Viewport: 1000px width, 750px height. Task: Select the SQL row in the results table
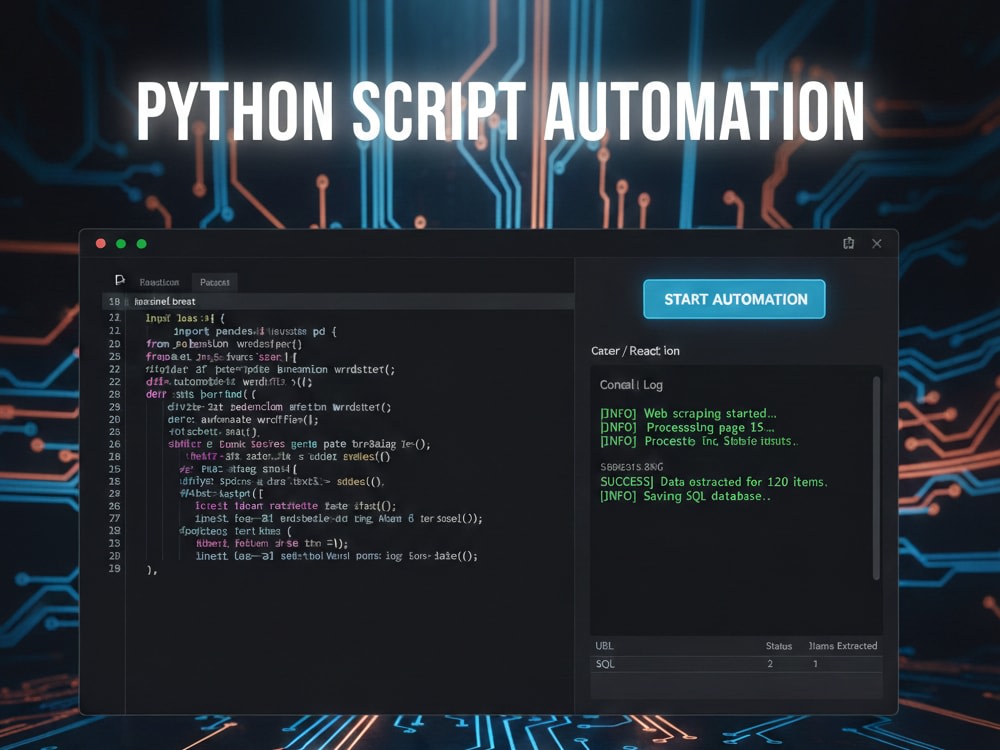click(737, 664)
